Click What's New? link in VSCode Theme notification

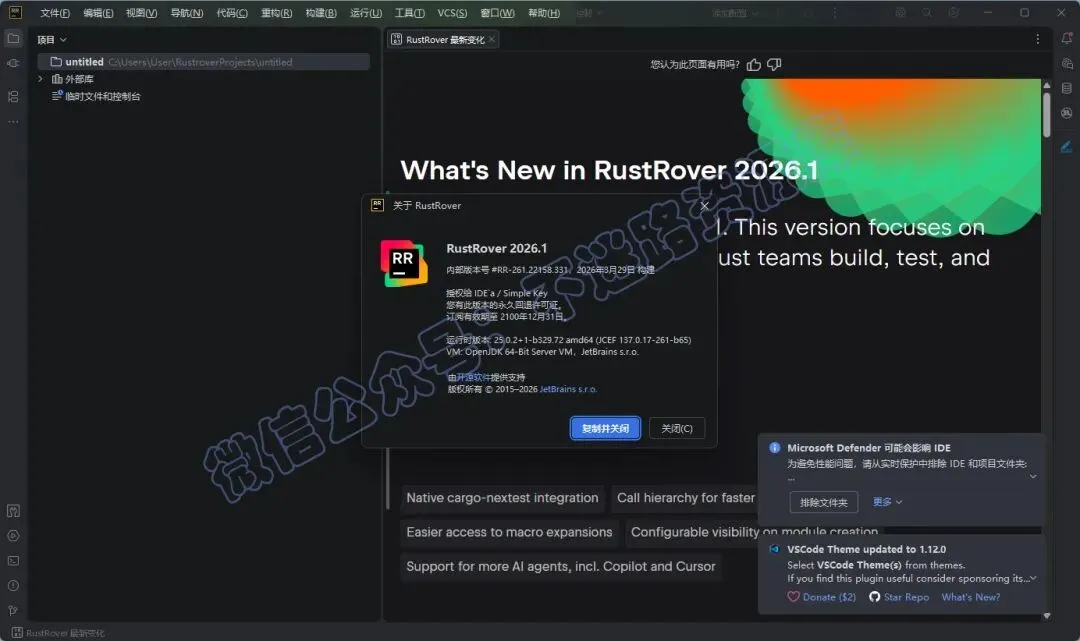point(970,597)
